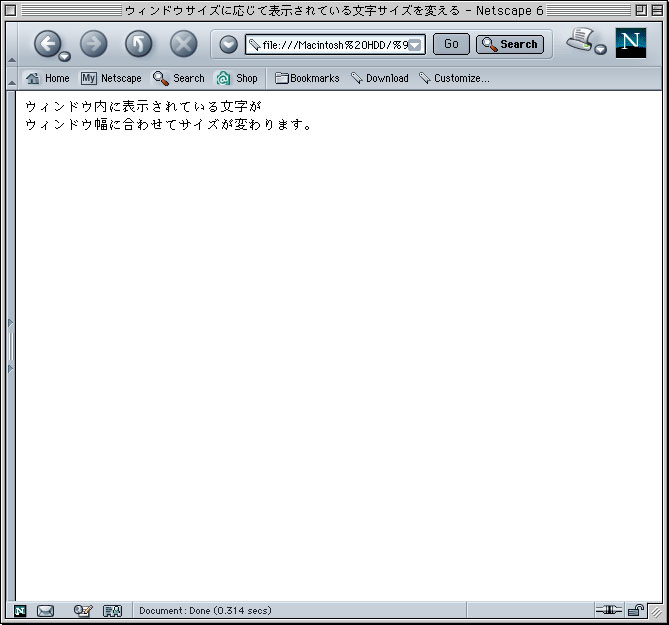The width and height of the screenshot is (669, 625).
Task: Open Navigator from status bar N icon
Action: point(20,611)
